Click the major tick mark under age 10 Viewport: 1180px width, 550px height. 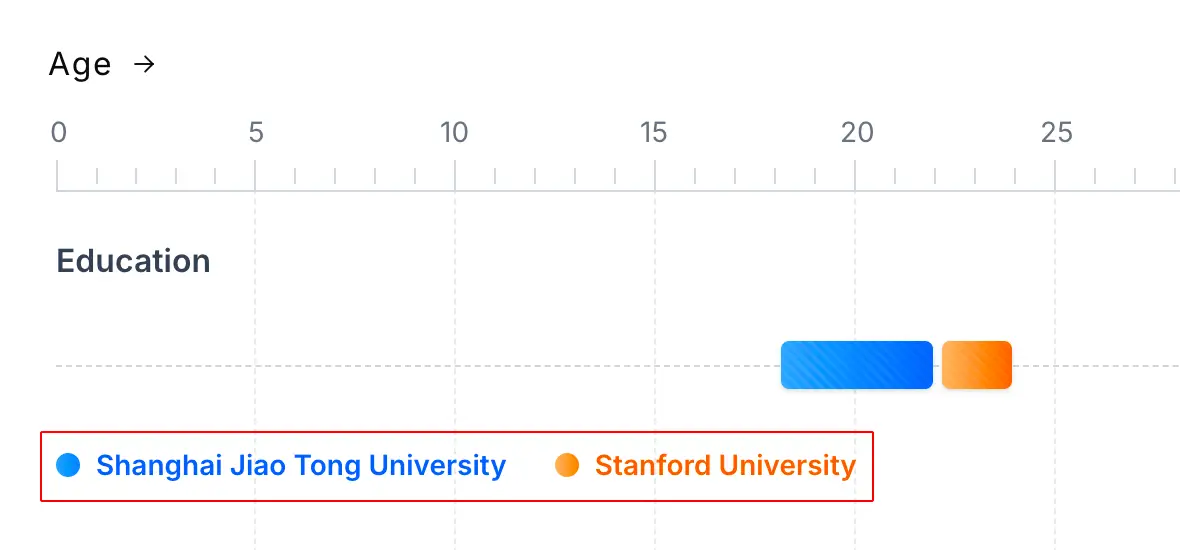click(x=455, y=175)
